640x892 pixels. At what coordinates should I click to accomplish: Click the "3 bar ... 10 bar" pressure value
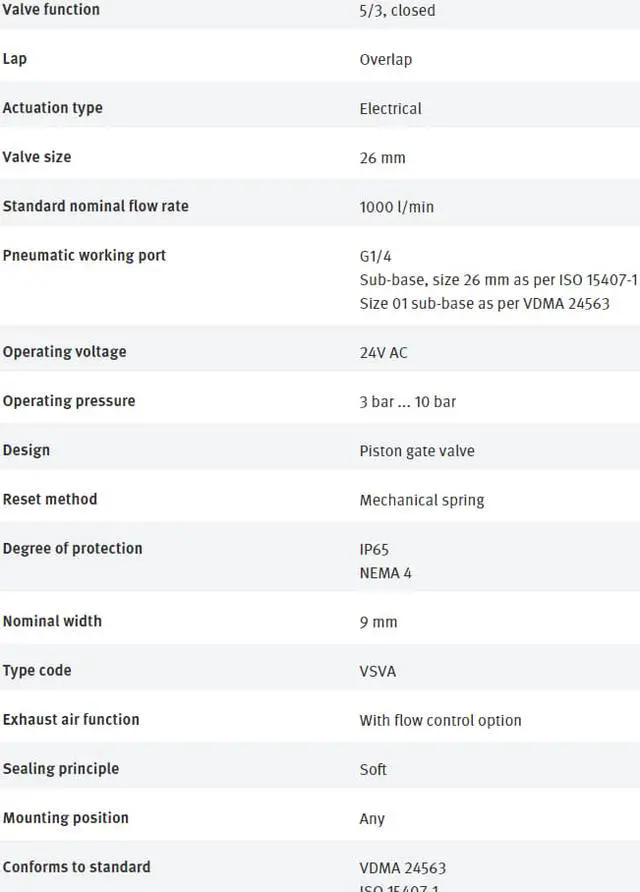tap(407, 402)
